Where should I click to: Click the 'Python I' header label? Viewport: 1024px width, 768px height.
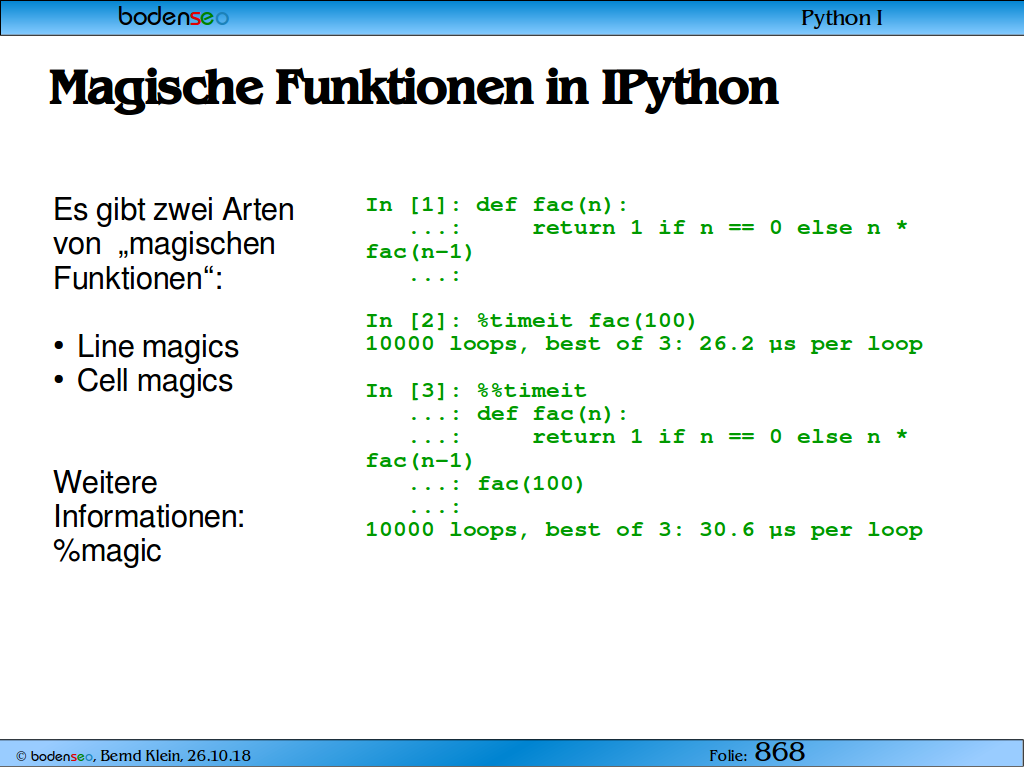coord(841,18)
